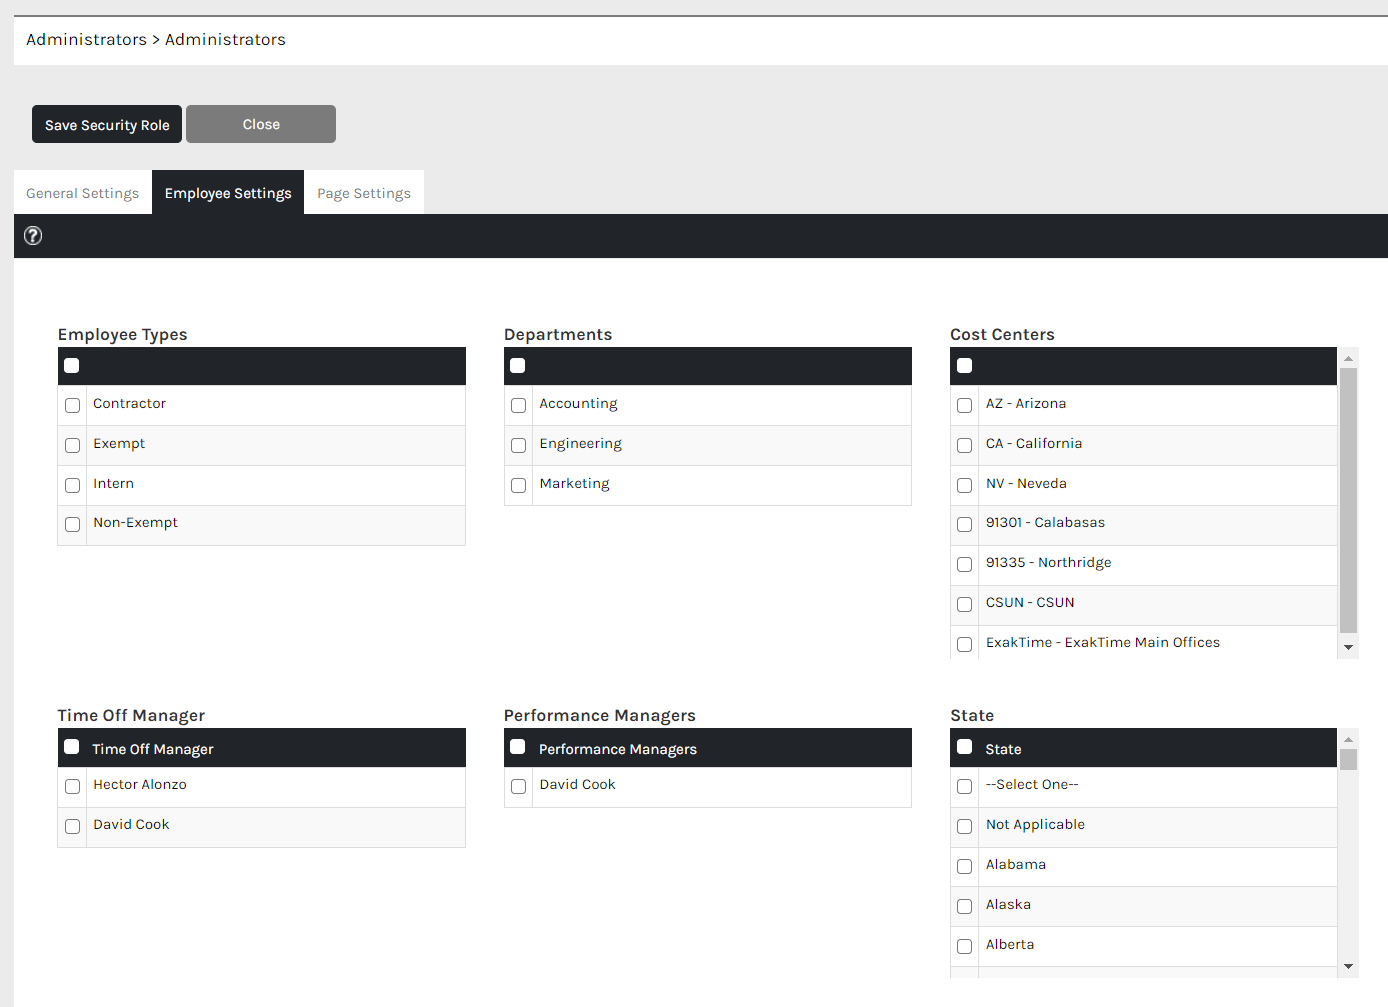Check the Engineering department

(518, 445)
